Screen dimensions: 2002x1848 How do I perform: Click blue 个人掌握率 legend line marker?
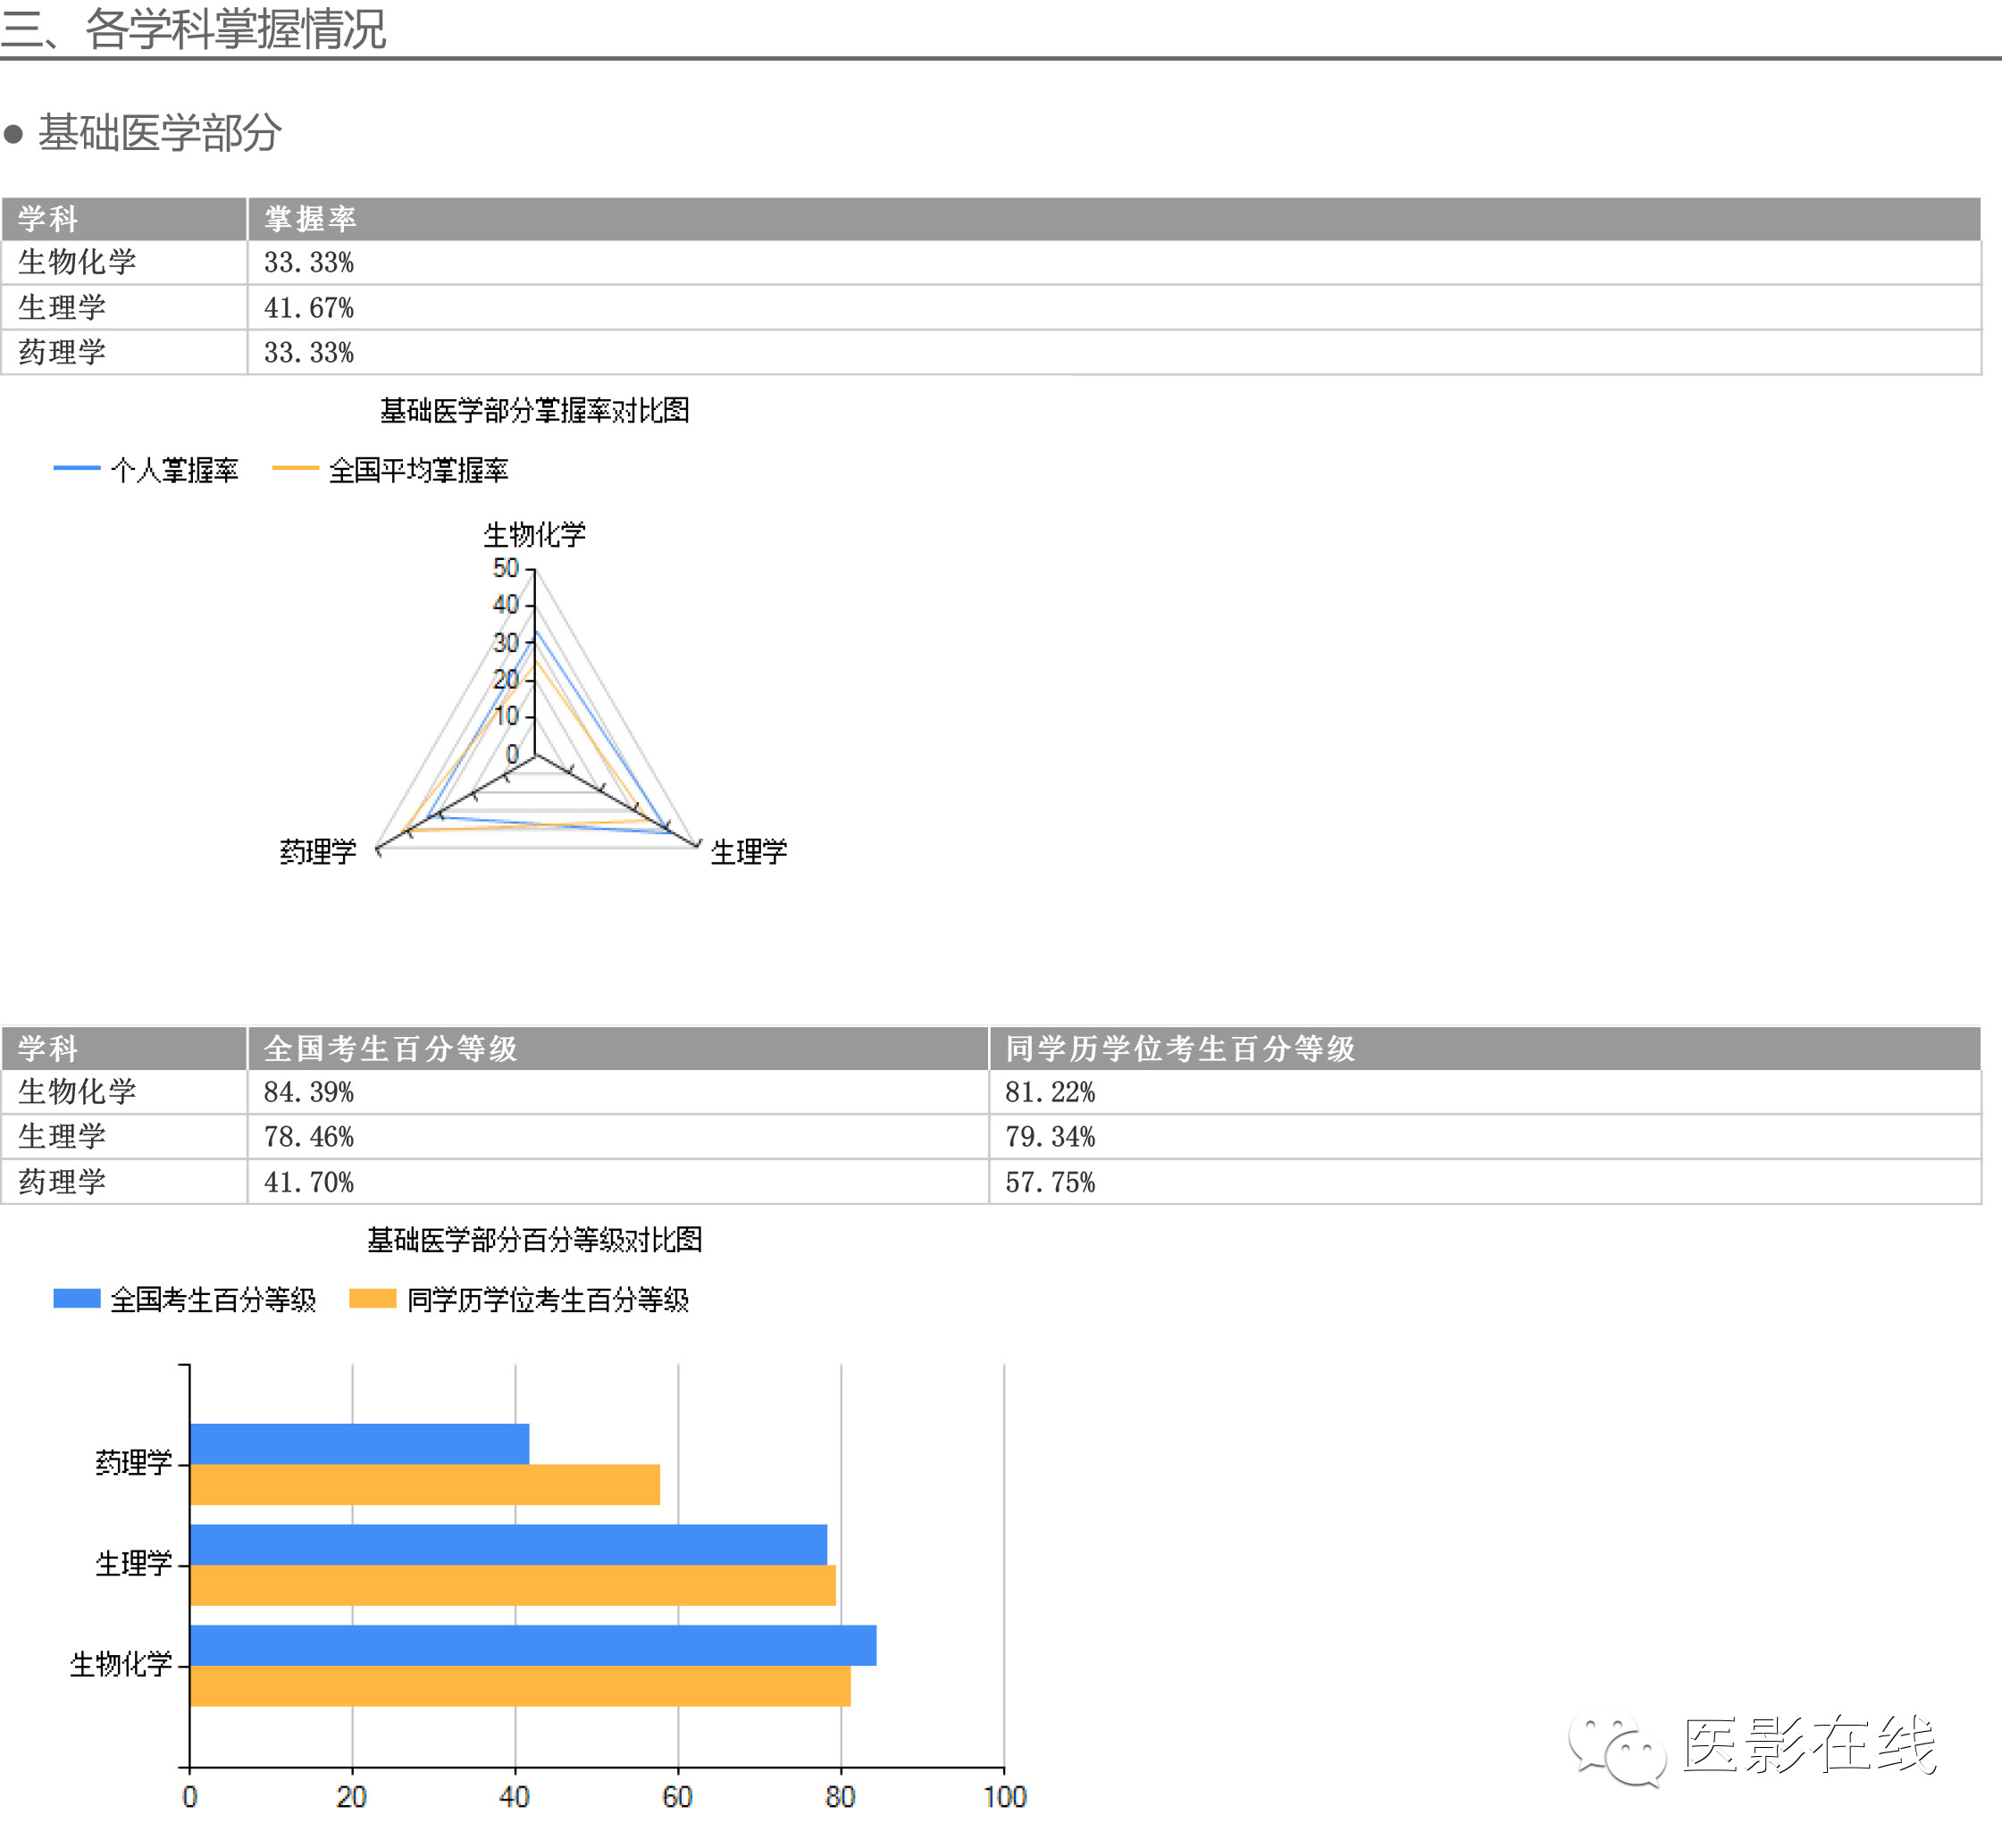pyautogui.click(x=76, y=468)
